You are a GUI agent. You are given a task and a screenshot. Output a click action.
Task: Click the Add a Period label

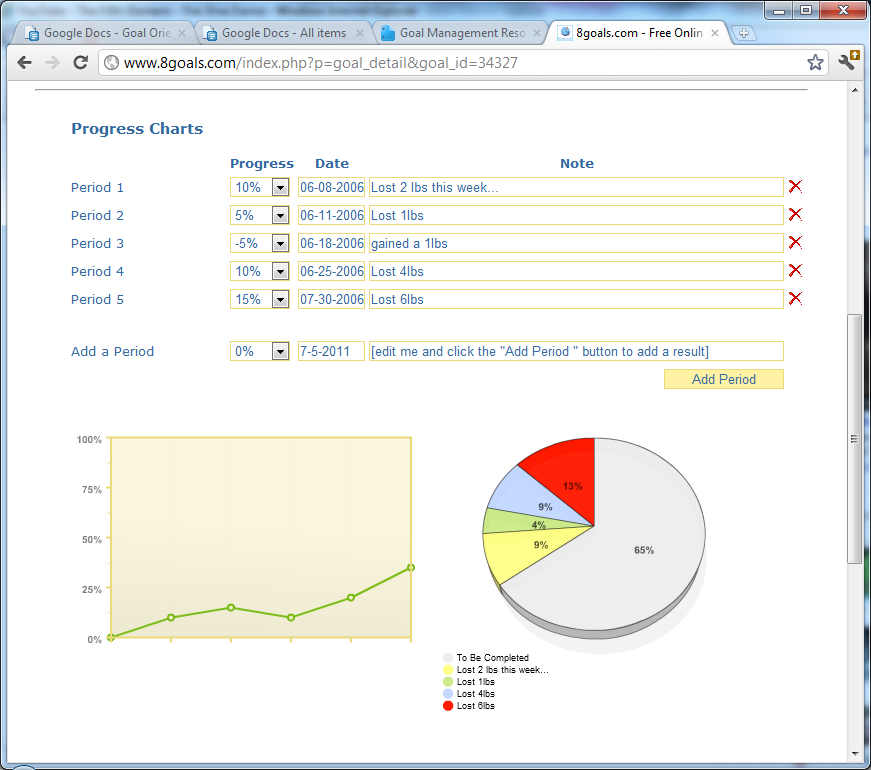pyautogui.click(x=112, y=351)
